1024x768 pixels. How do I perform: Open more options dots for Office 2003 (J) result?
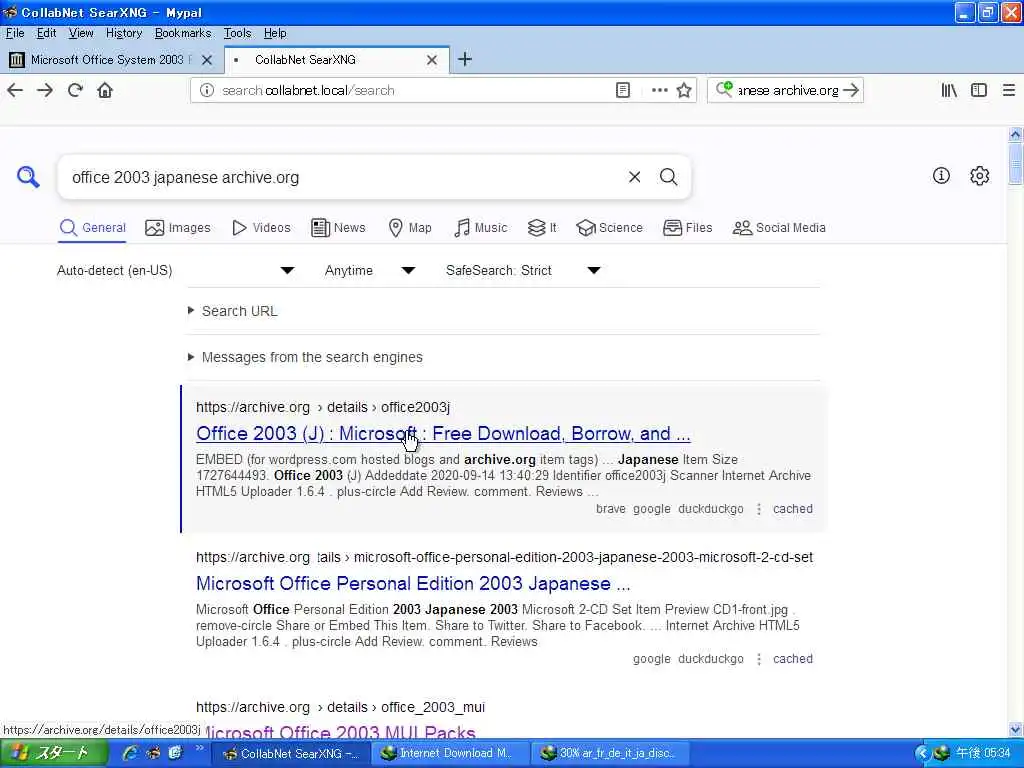pos(758,509)
